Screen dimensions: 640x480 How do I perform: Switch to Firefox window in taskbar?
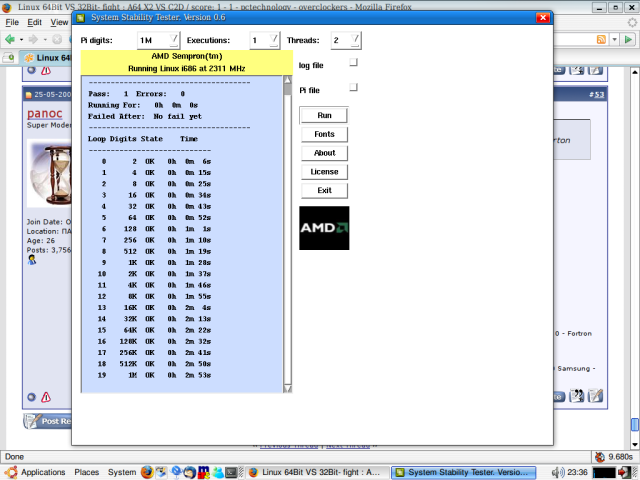pyautogui.click(x=316, y=472)
